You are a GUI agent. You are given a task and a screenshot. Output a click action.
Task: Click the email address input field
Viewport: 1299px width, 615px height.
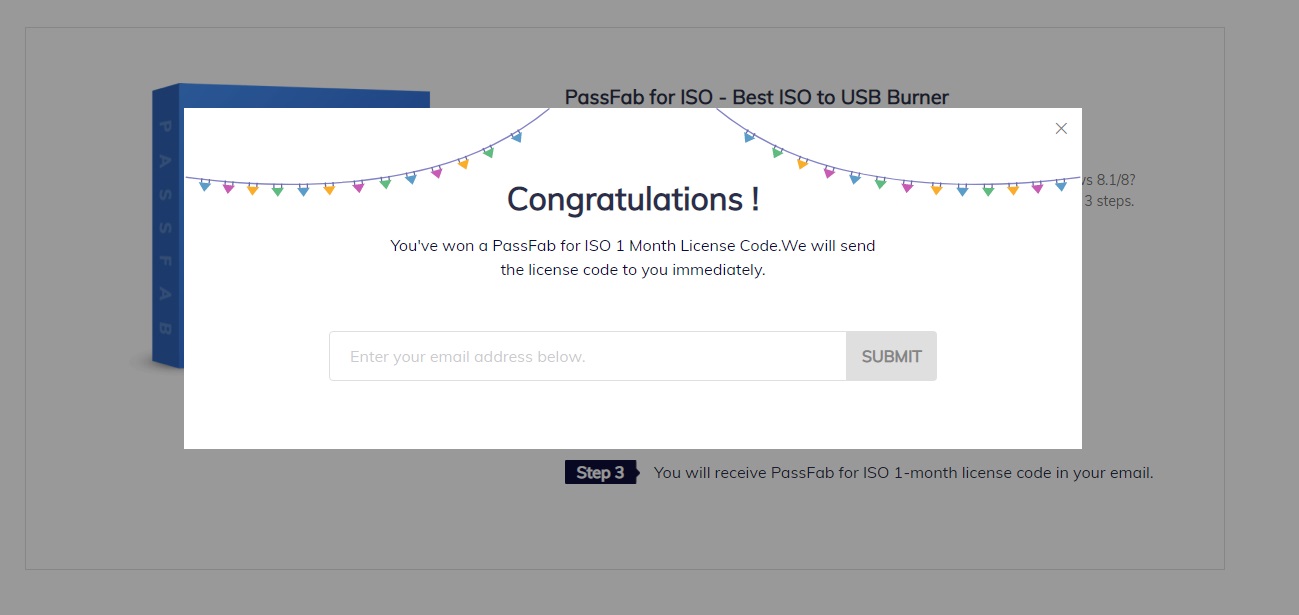click(x=588, y=356)
